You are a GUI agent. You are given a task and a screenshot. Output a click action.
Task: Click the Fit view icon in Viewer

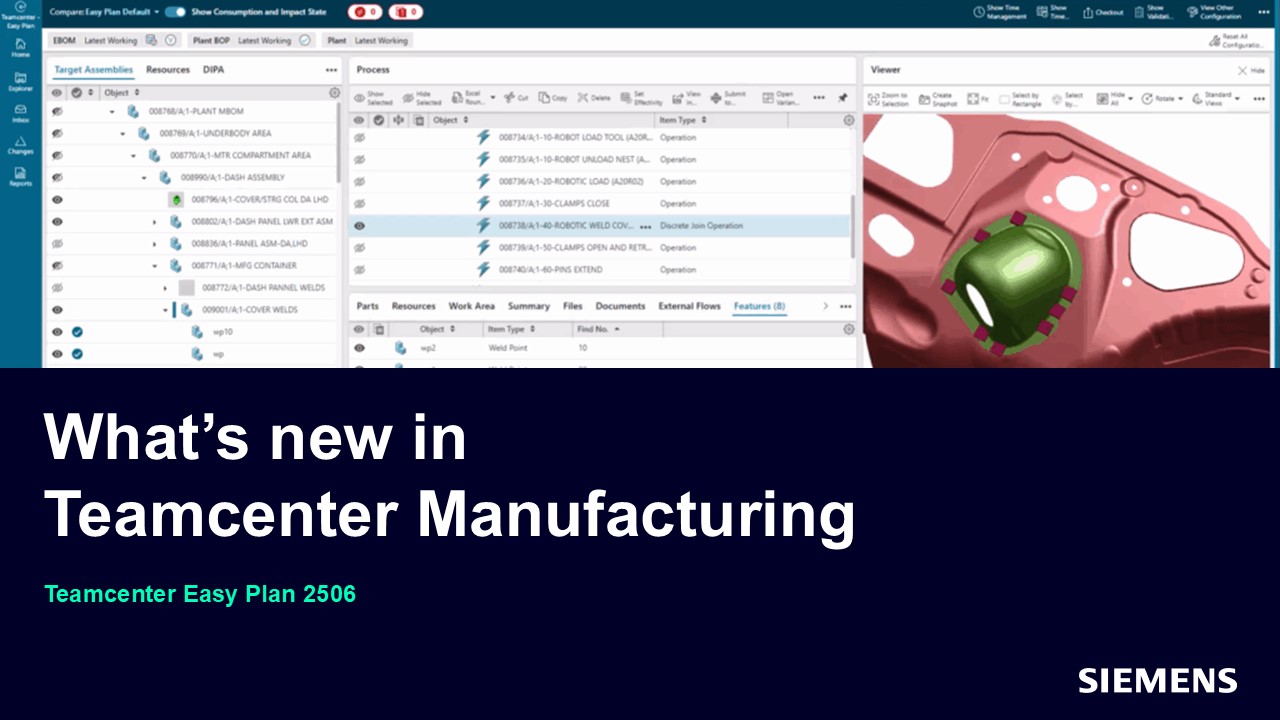[x=977, y=98]
